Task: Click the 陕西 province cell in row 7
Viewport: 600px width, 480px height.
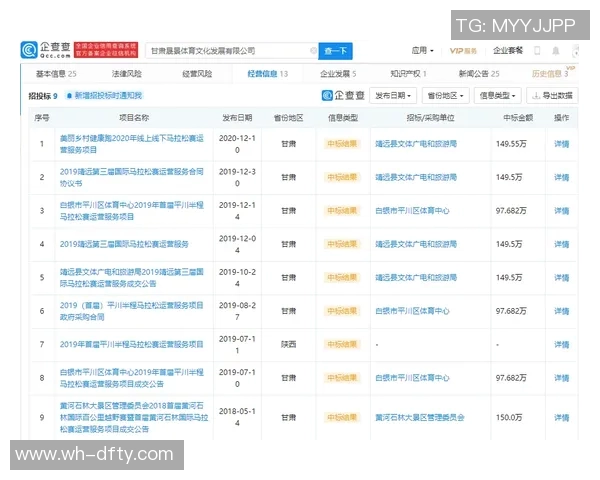Action: 289,344
